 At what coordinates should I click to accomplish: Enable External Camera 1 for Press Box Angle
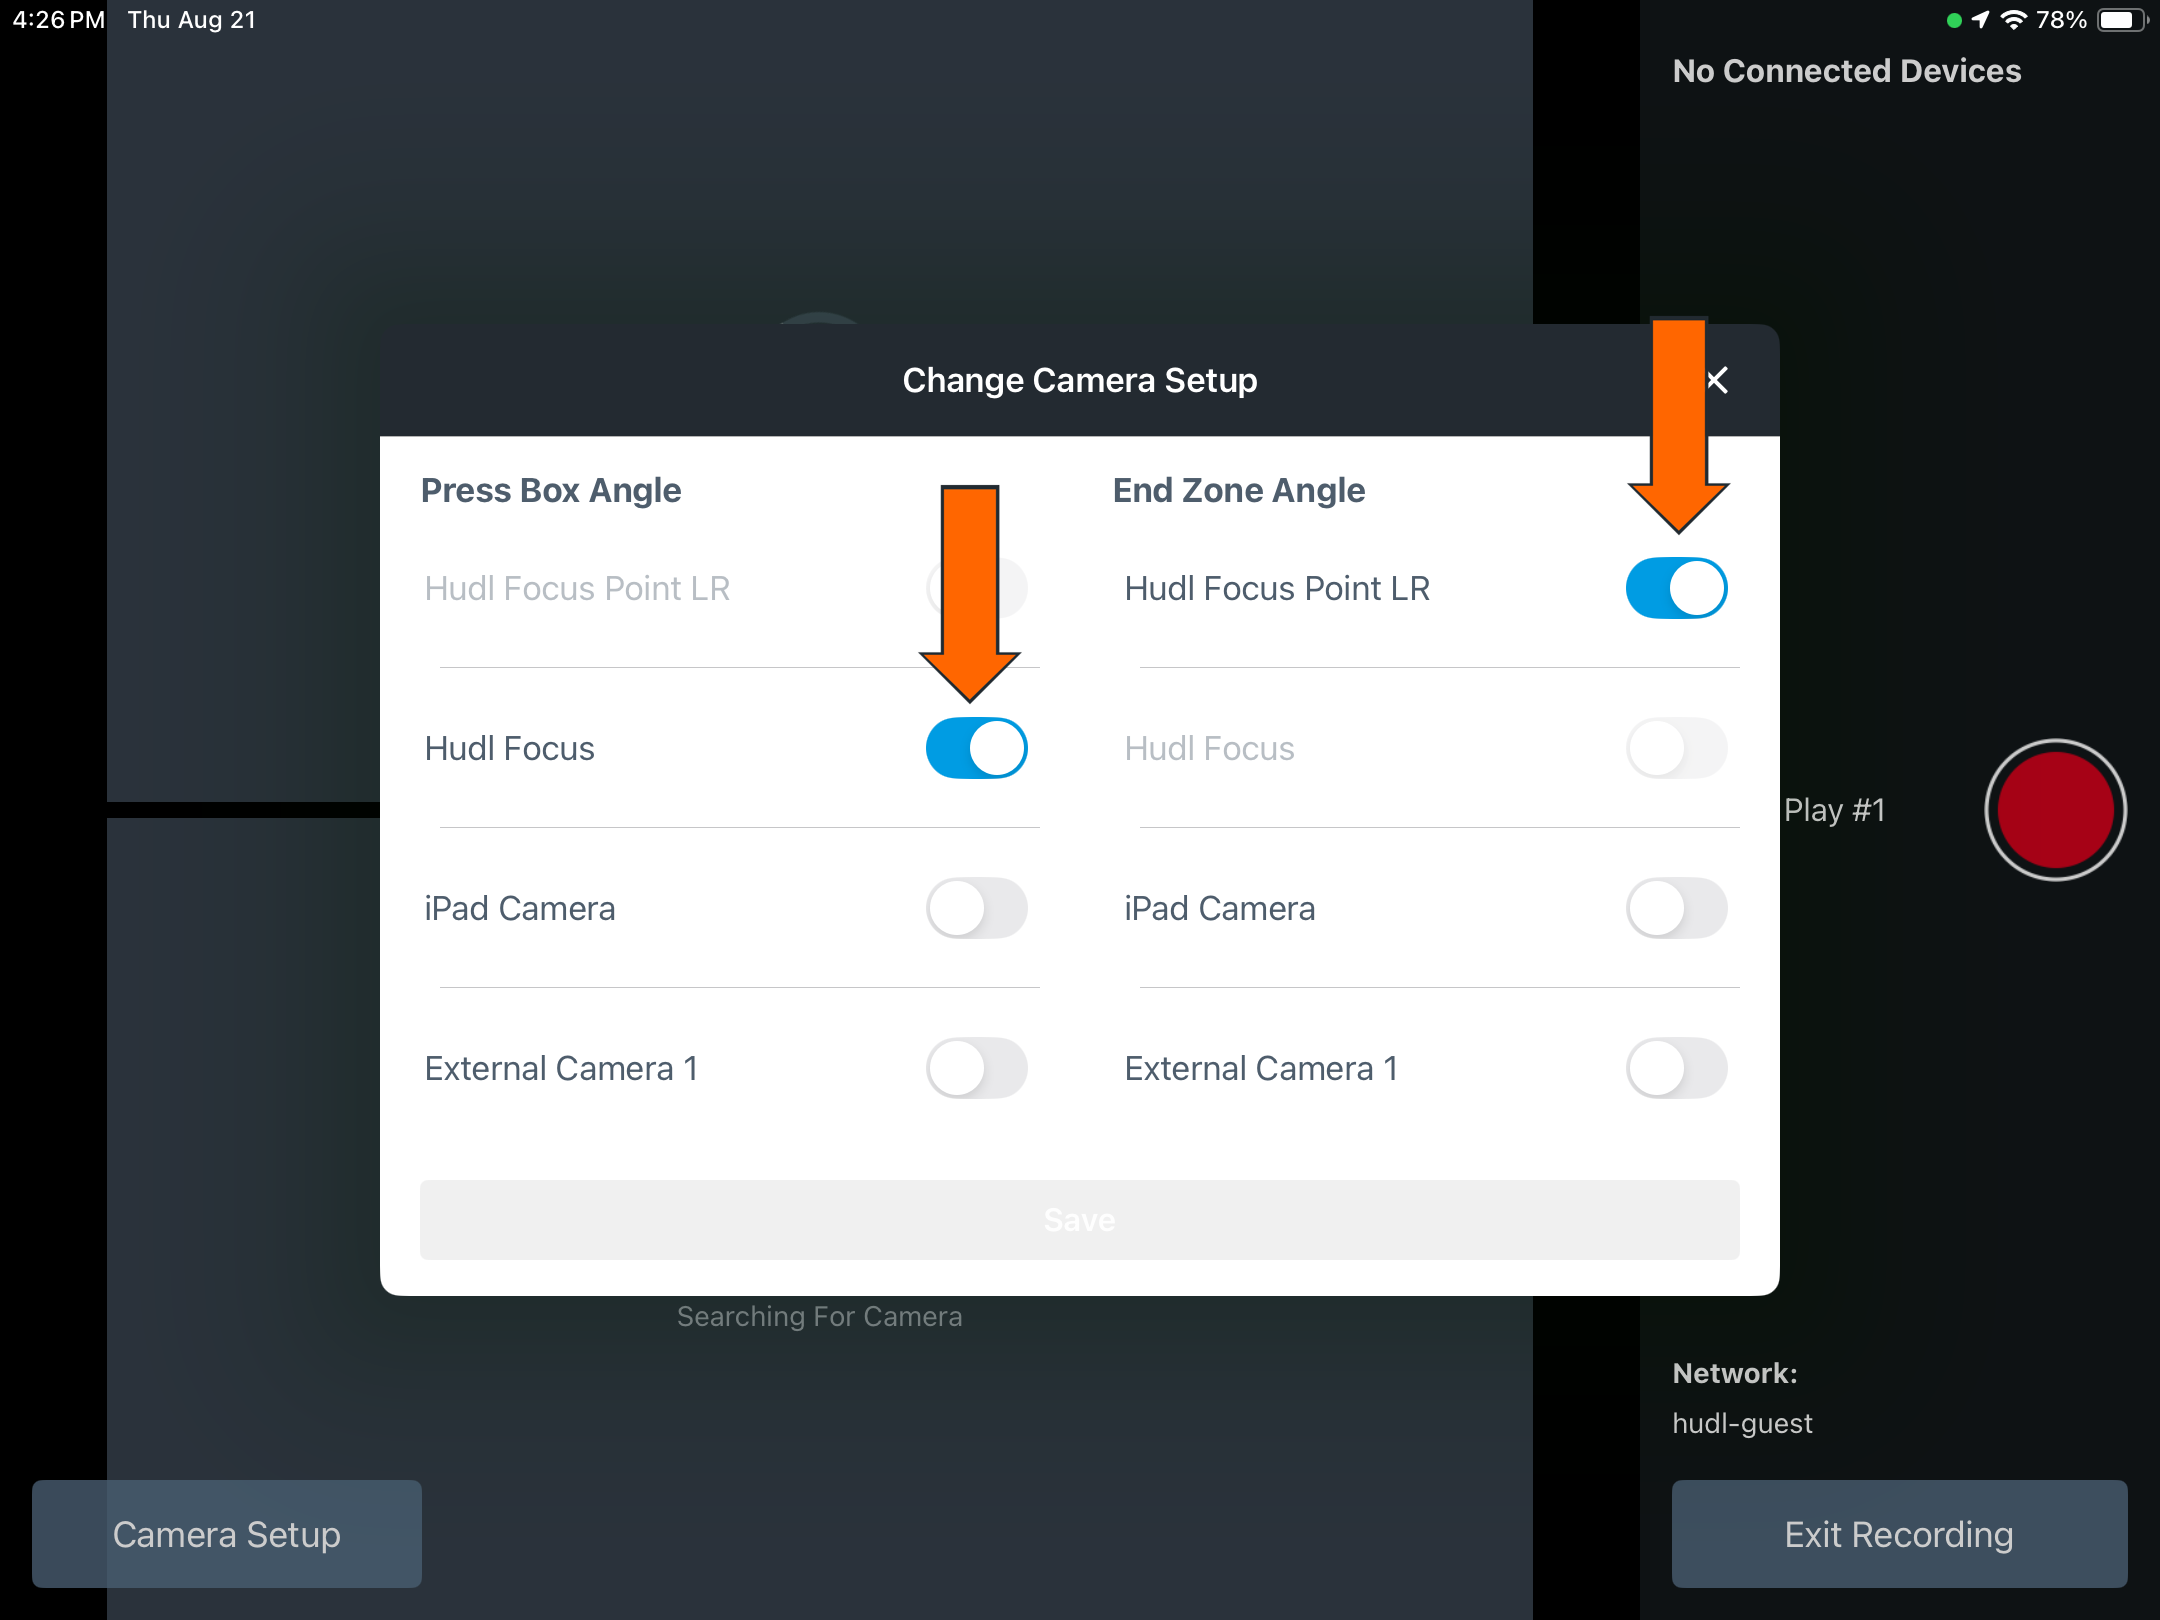pyautogui.click(x=976, y=1068)
